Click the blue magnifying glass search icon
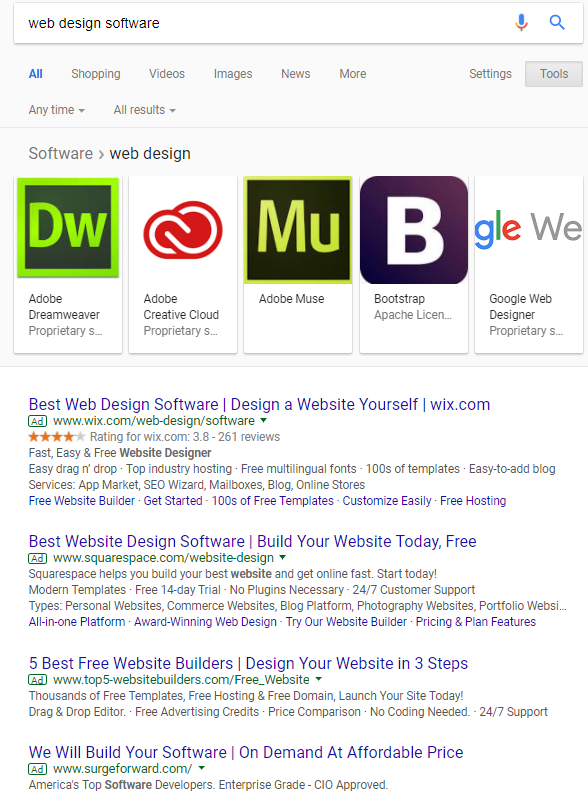The width and height of the screenshot is (588, 801). pyautogui.click(x=557, y=22)
